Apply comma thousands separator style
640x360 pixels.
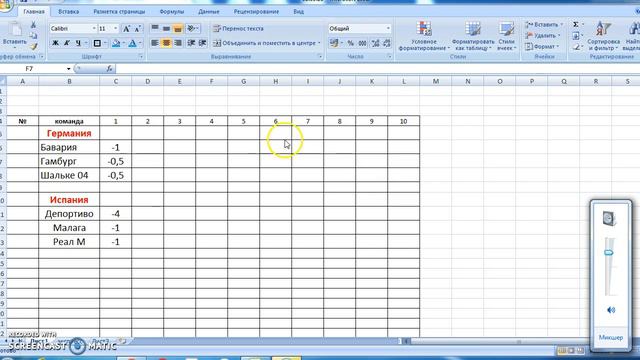(x=362, y=43)
